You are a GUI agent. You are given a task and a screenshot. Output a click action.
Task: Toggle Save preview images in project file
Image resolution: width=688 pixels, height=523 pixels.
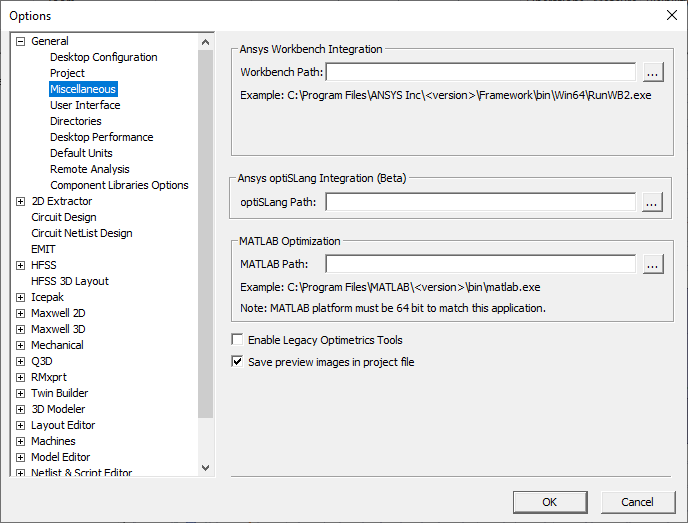238,362
